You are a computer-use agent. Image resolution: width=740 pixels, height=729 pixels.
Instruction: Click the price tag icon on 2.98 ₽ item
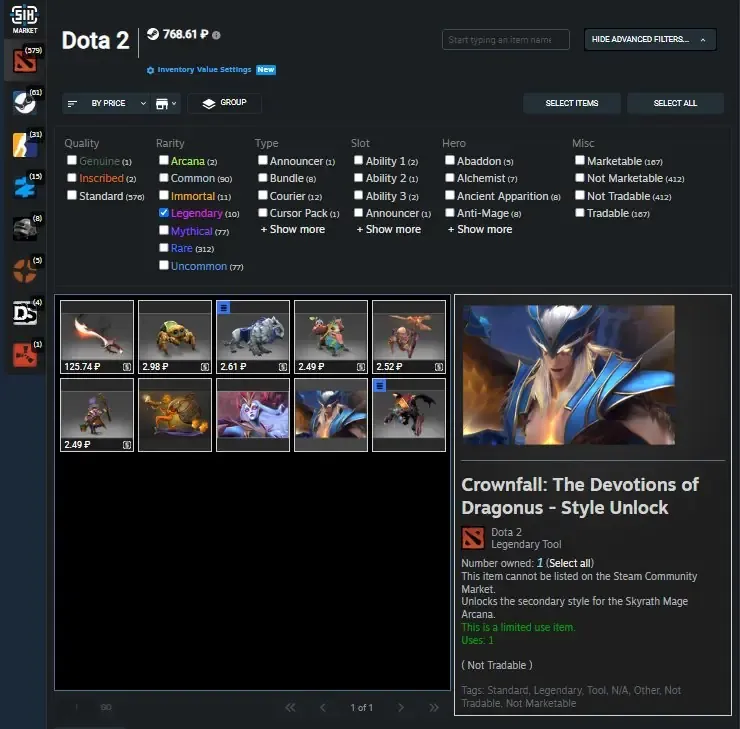[205, 367]
